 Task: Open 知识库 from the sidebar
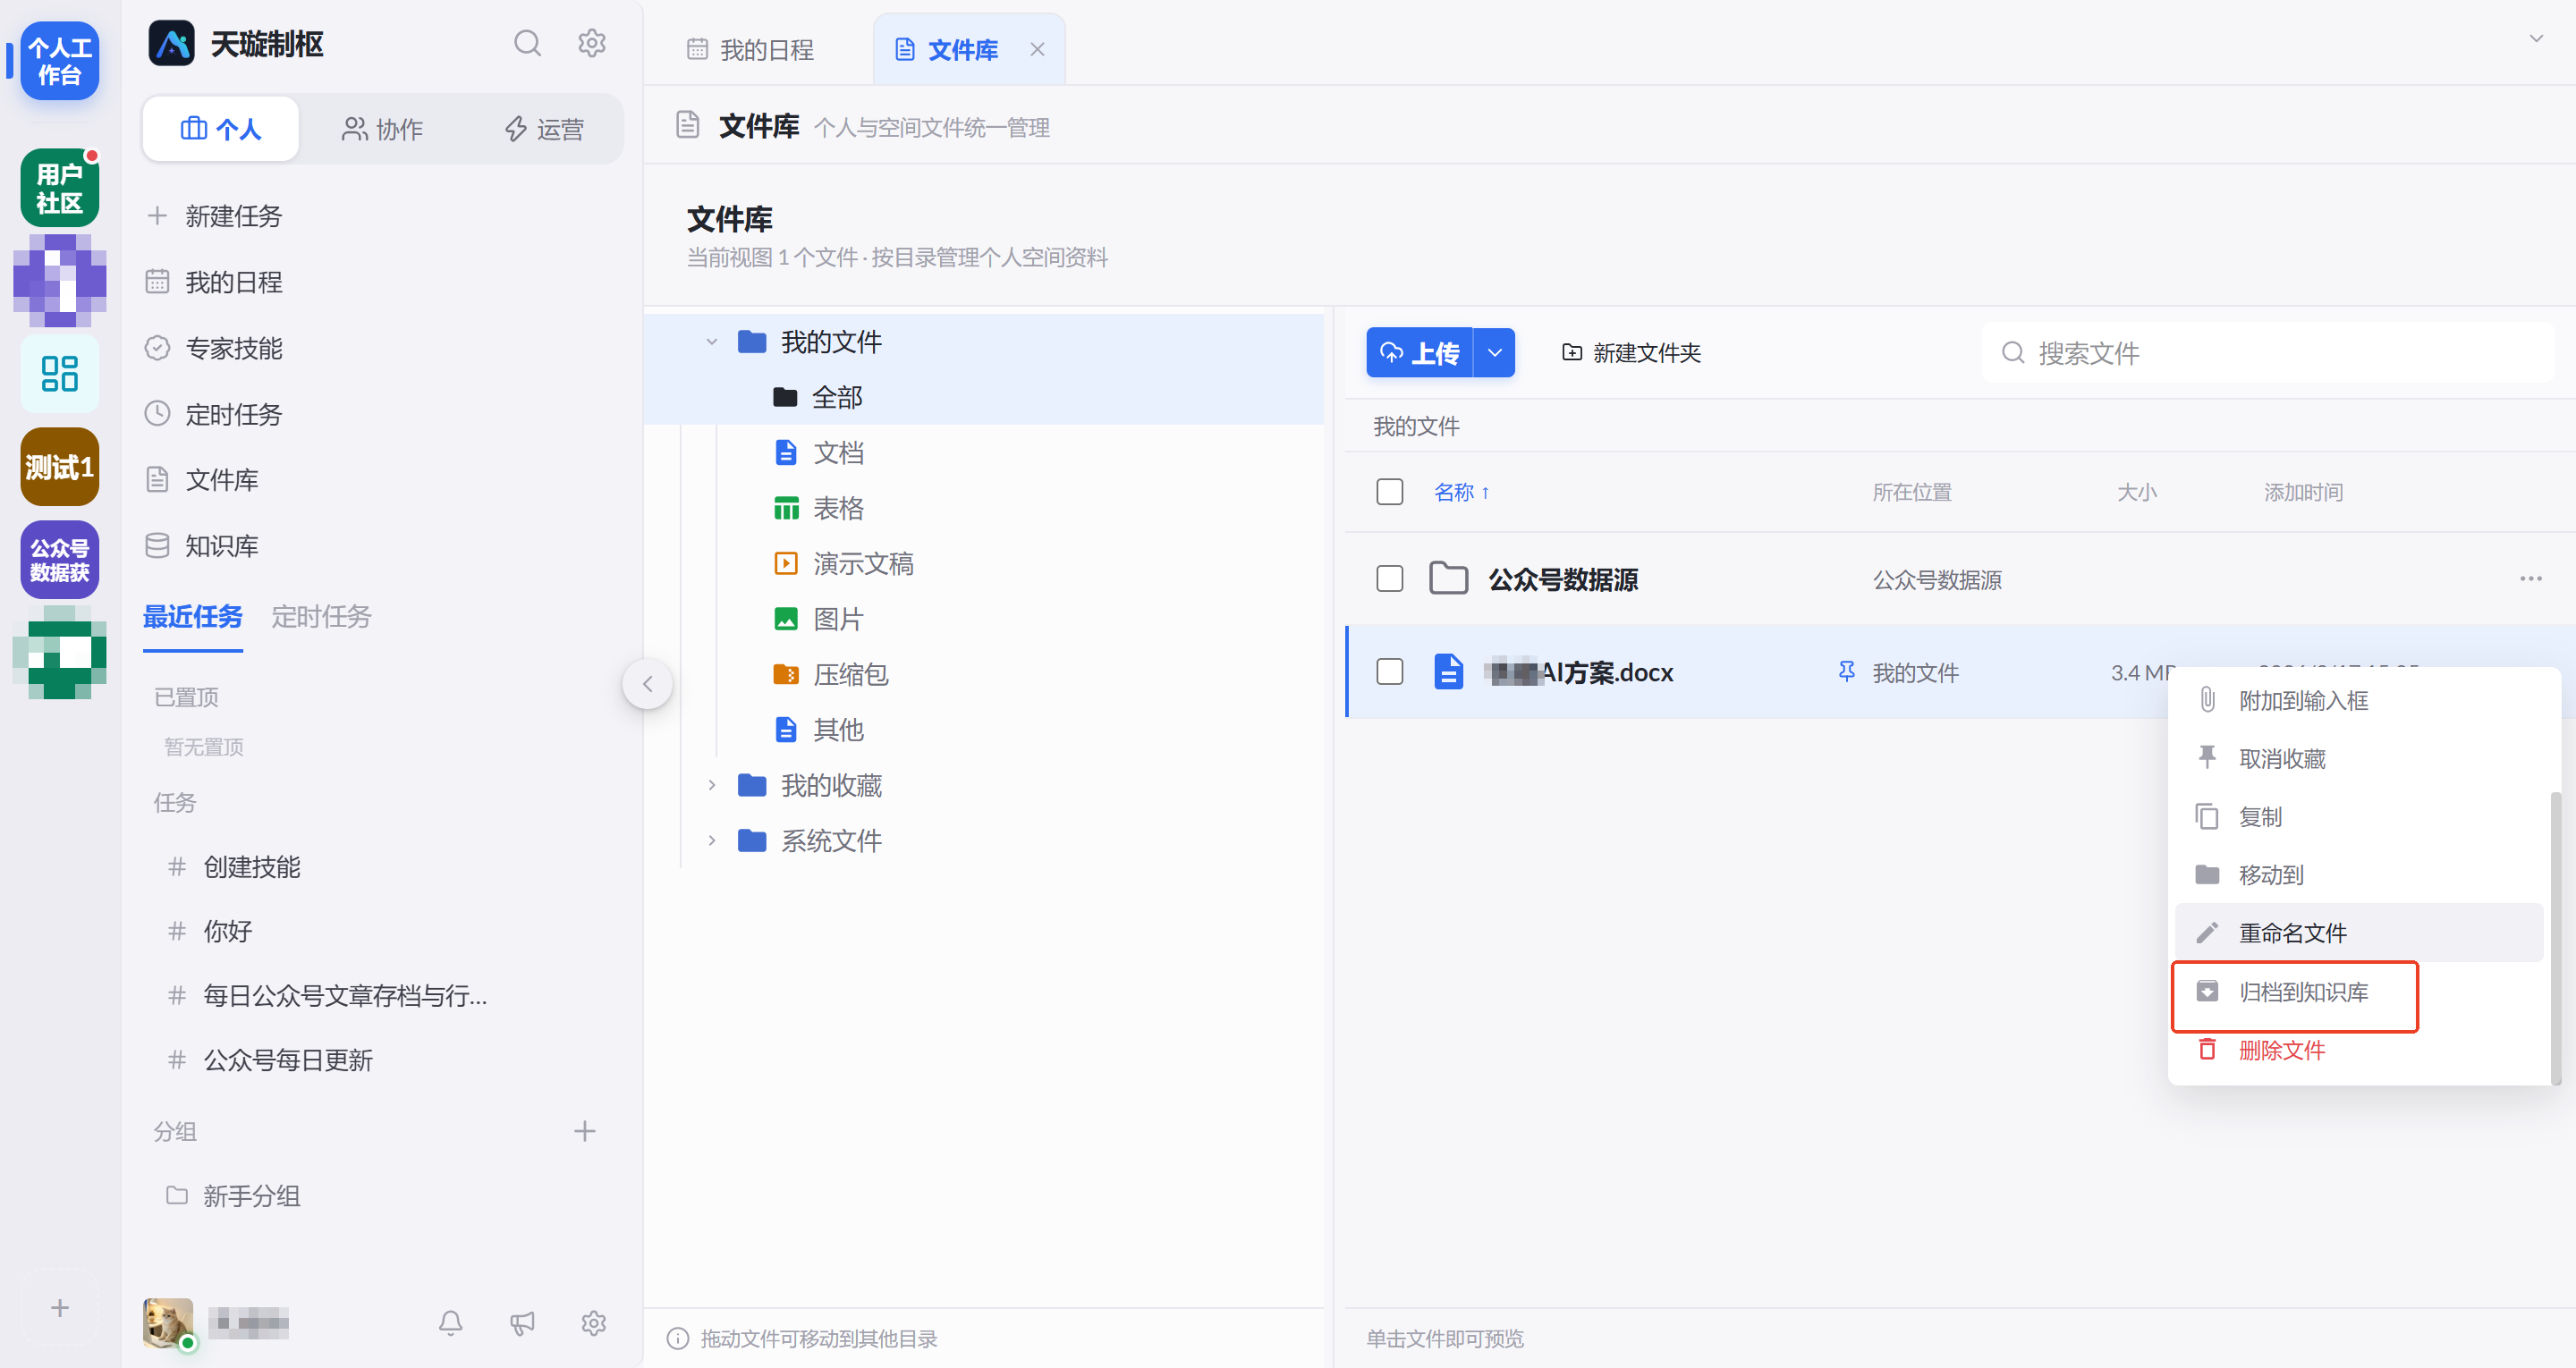coord(221,545)
